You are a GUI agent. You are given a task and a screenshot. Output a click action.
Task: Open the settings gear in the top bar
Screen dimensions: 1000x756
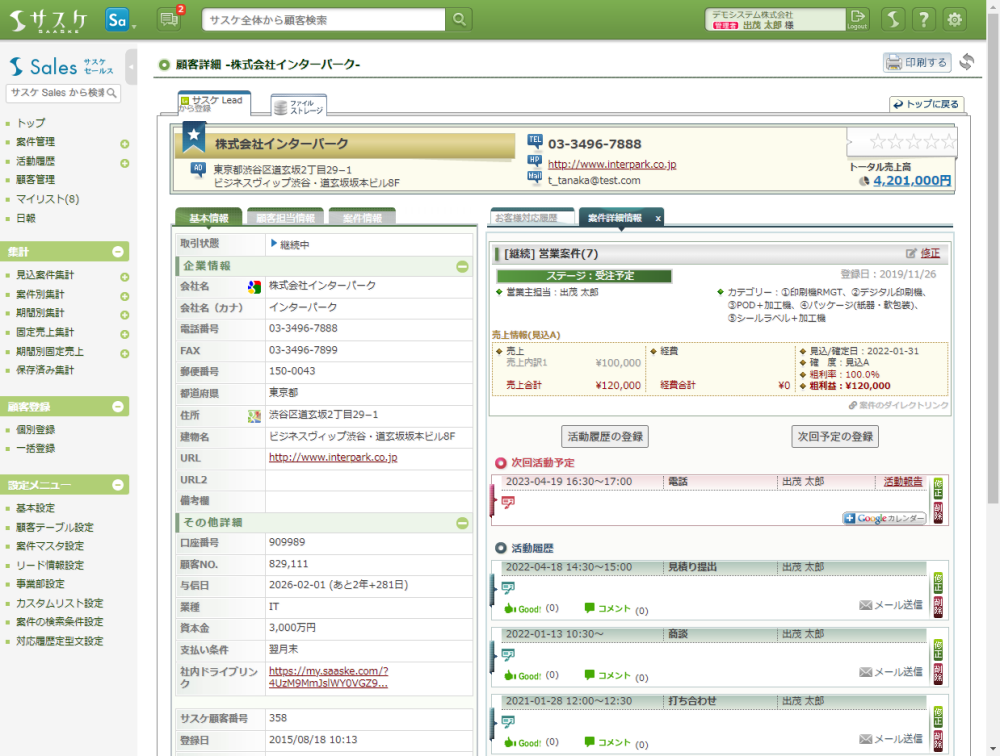click(x=955, y=19)
